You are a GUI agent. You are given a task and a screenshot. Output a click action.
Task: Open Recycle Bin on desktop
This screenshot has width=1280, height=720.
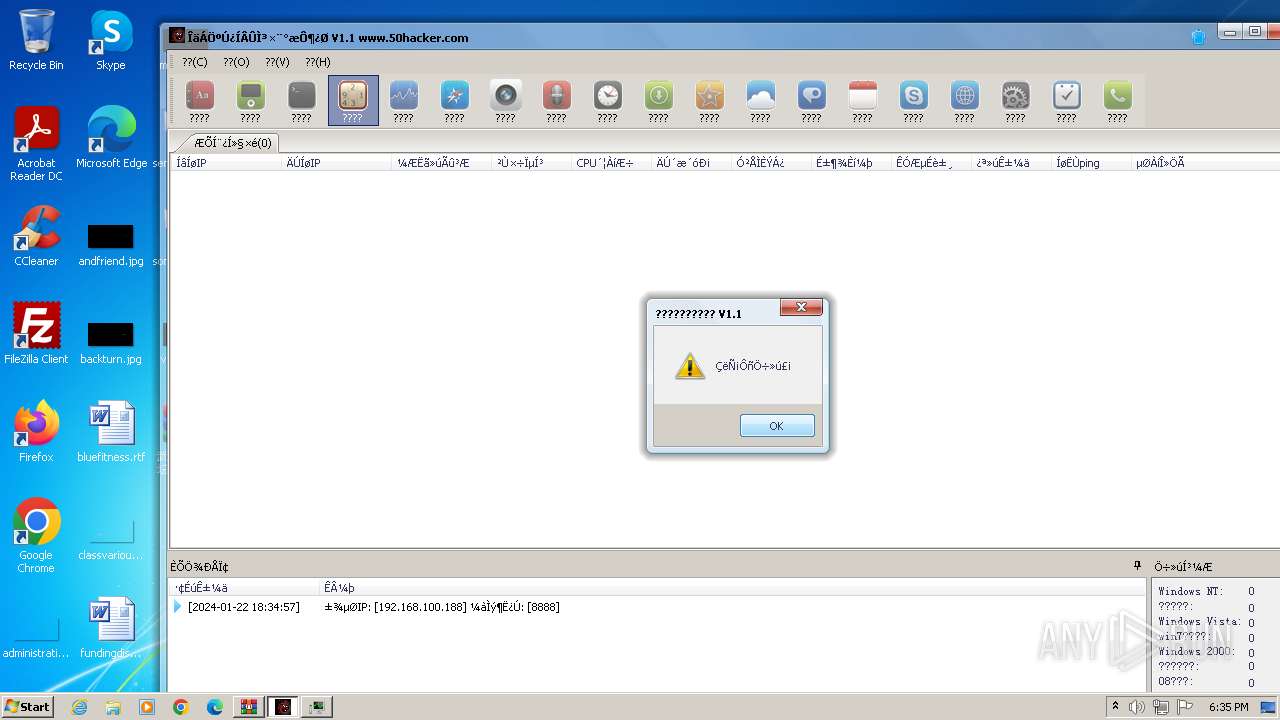pyautogui.click(x=36, y=40)
